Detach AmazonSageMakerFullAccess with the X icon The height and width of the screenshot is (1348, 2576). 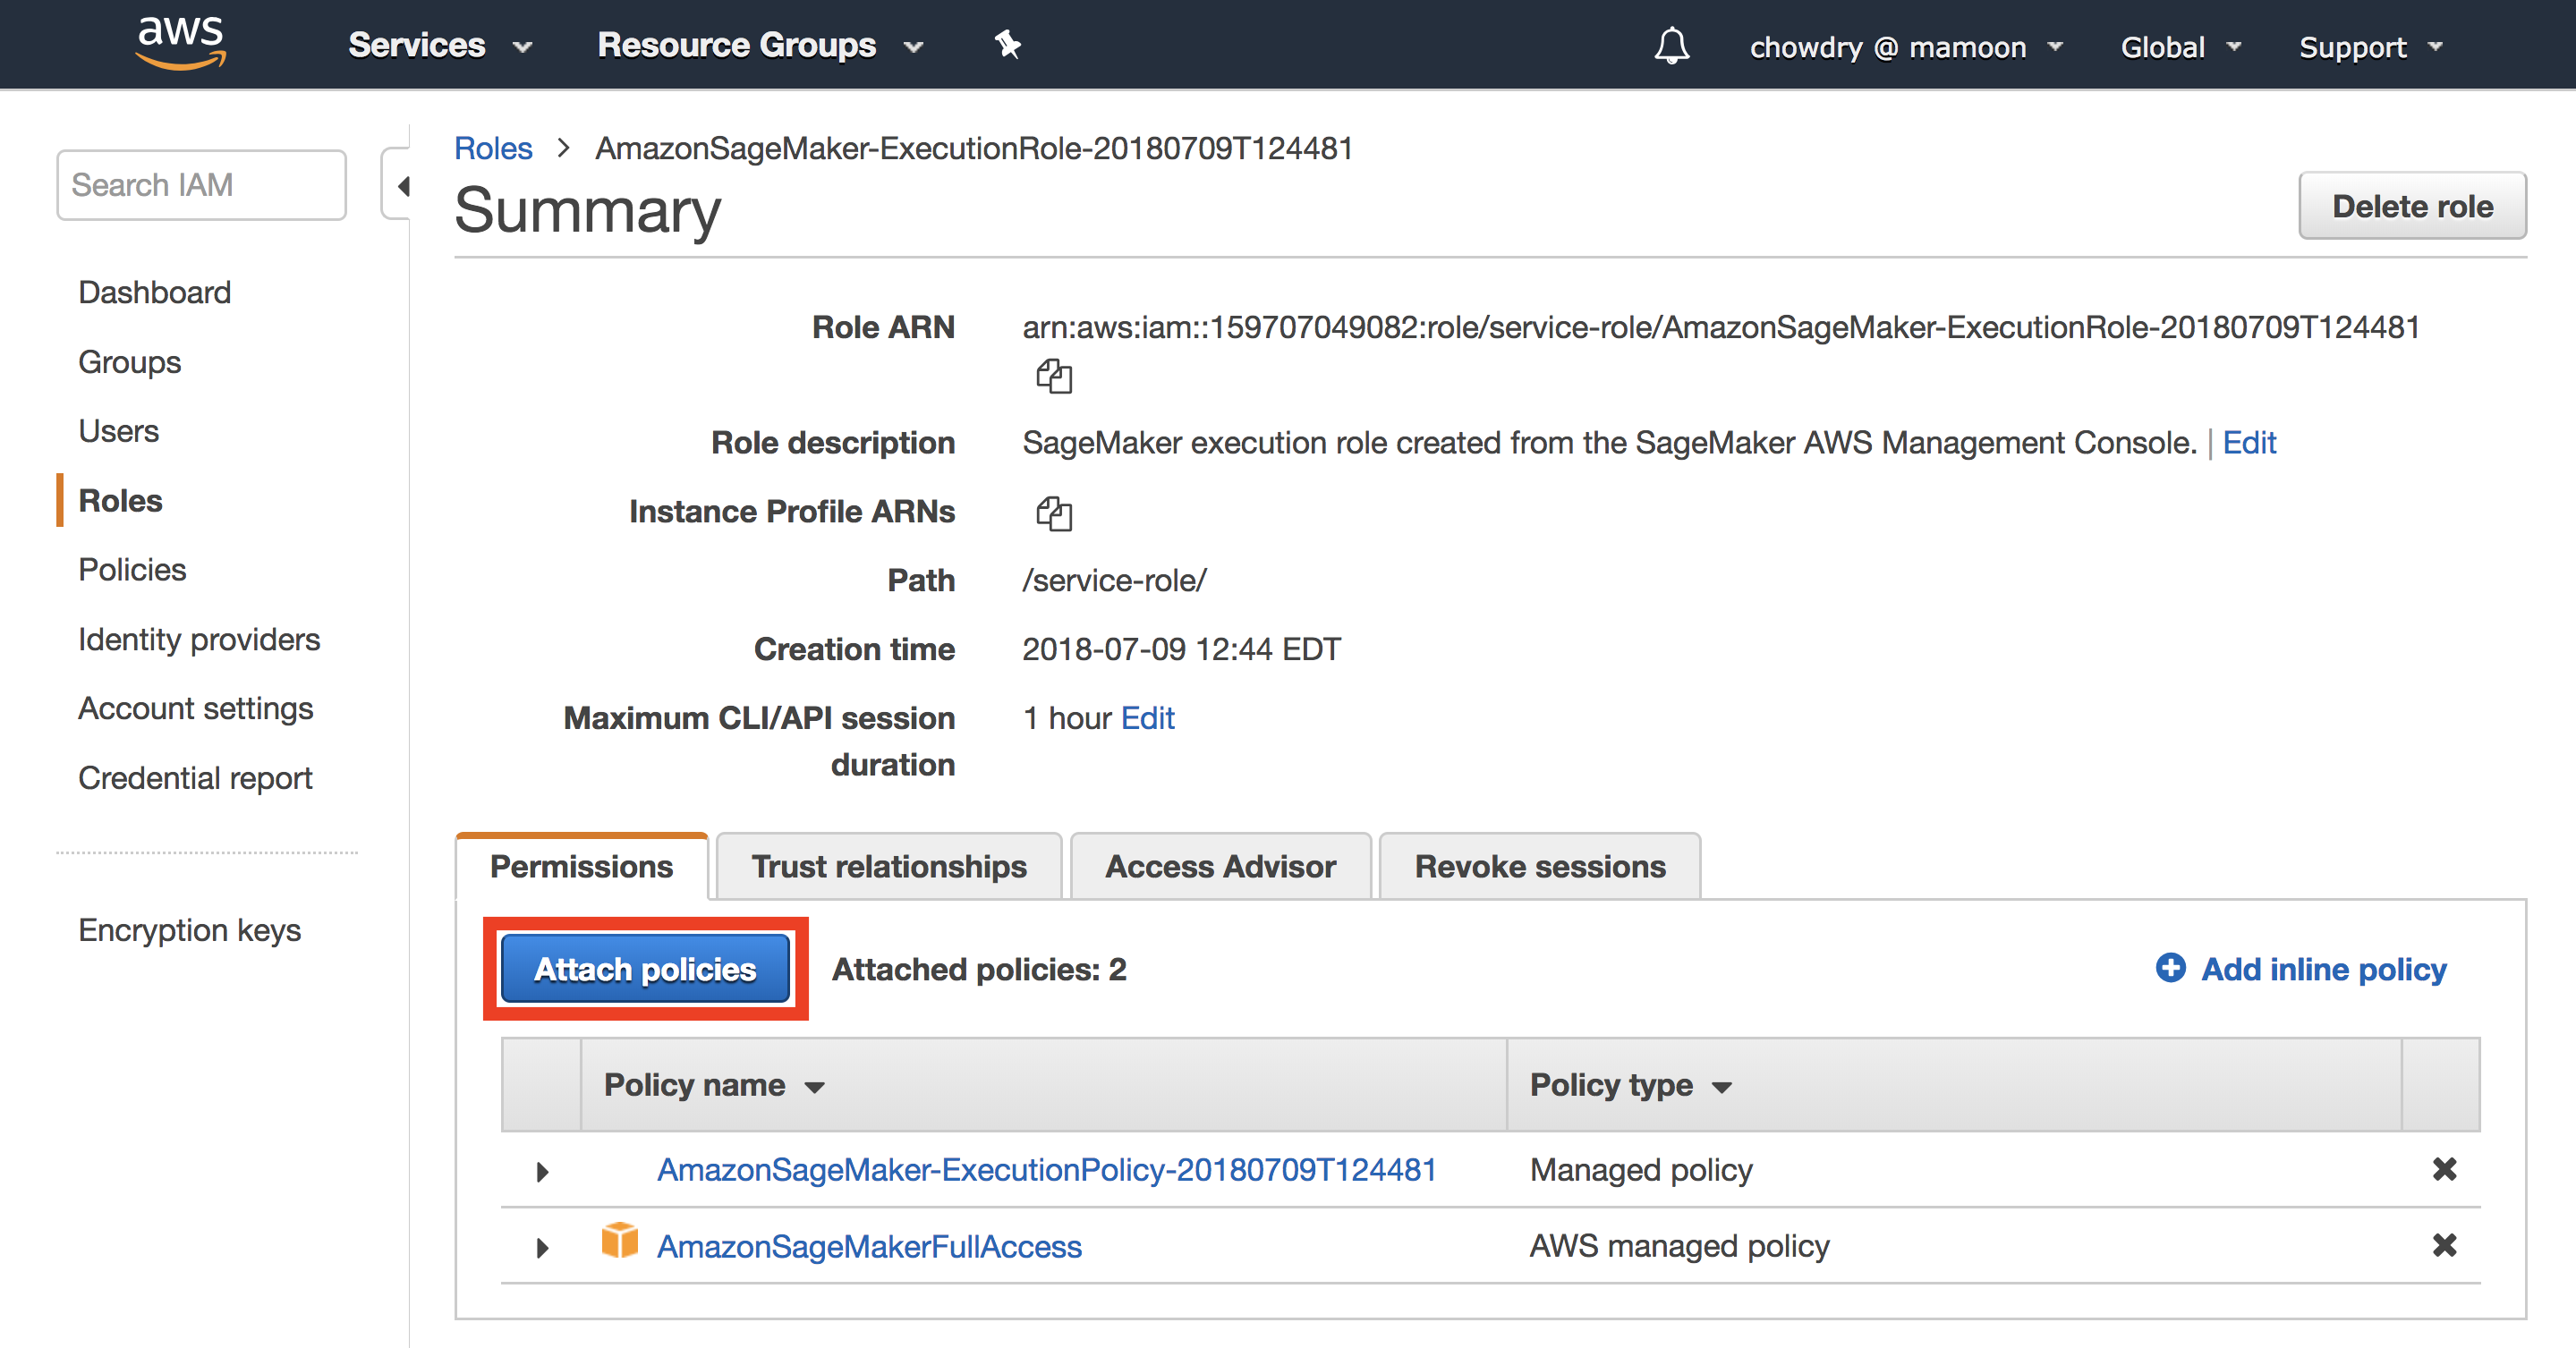pos(2444,1245)
